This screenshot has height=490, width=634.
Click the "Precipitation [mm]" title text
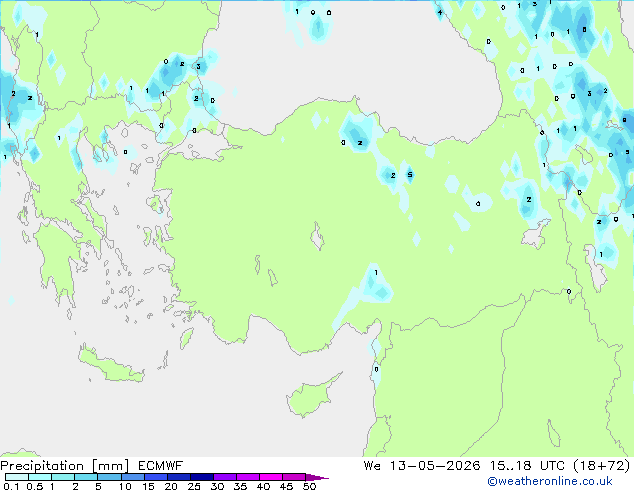pyautogui.click(x=65, y=466)
